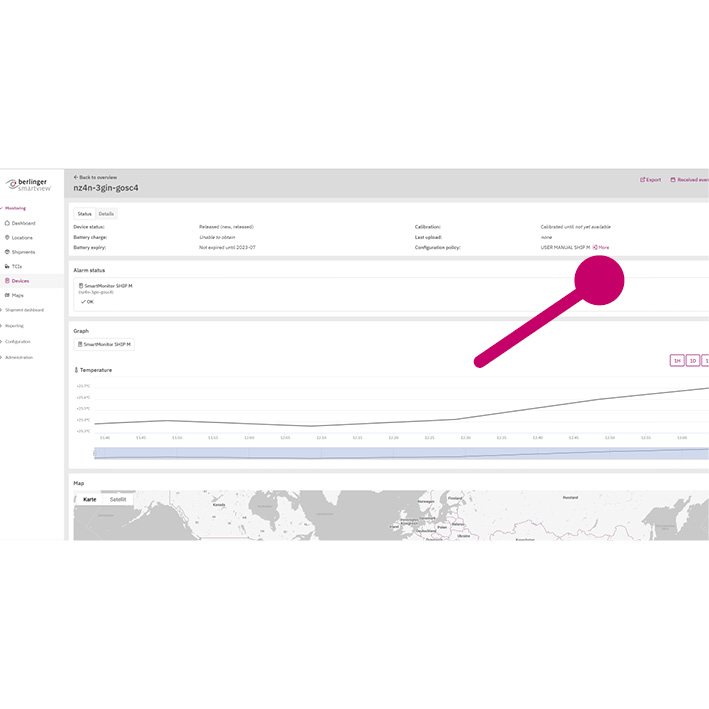This screenshot has height=709, width=709.
Task: Click 'Unable to obtain' battery charge value
Action: coord(217,237)
